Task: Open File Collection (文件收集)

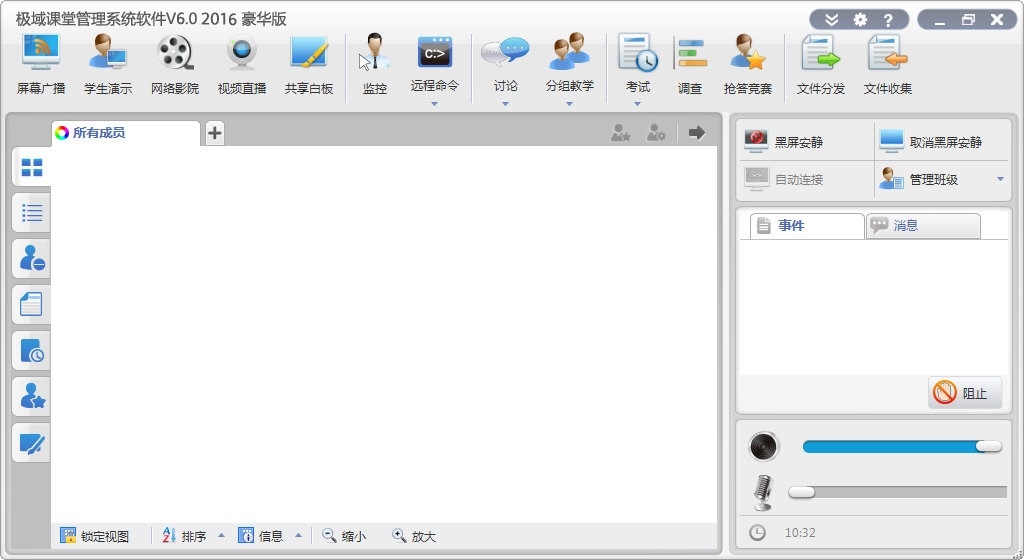Action: click(x=888, y=65)
